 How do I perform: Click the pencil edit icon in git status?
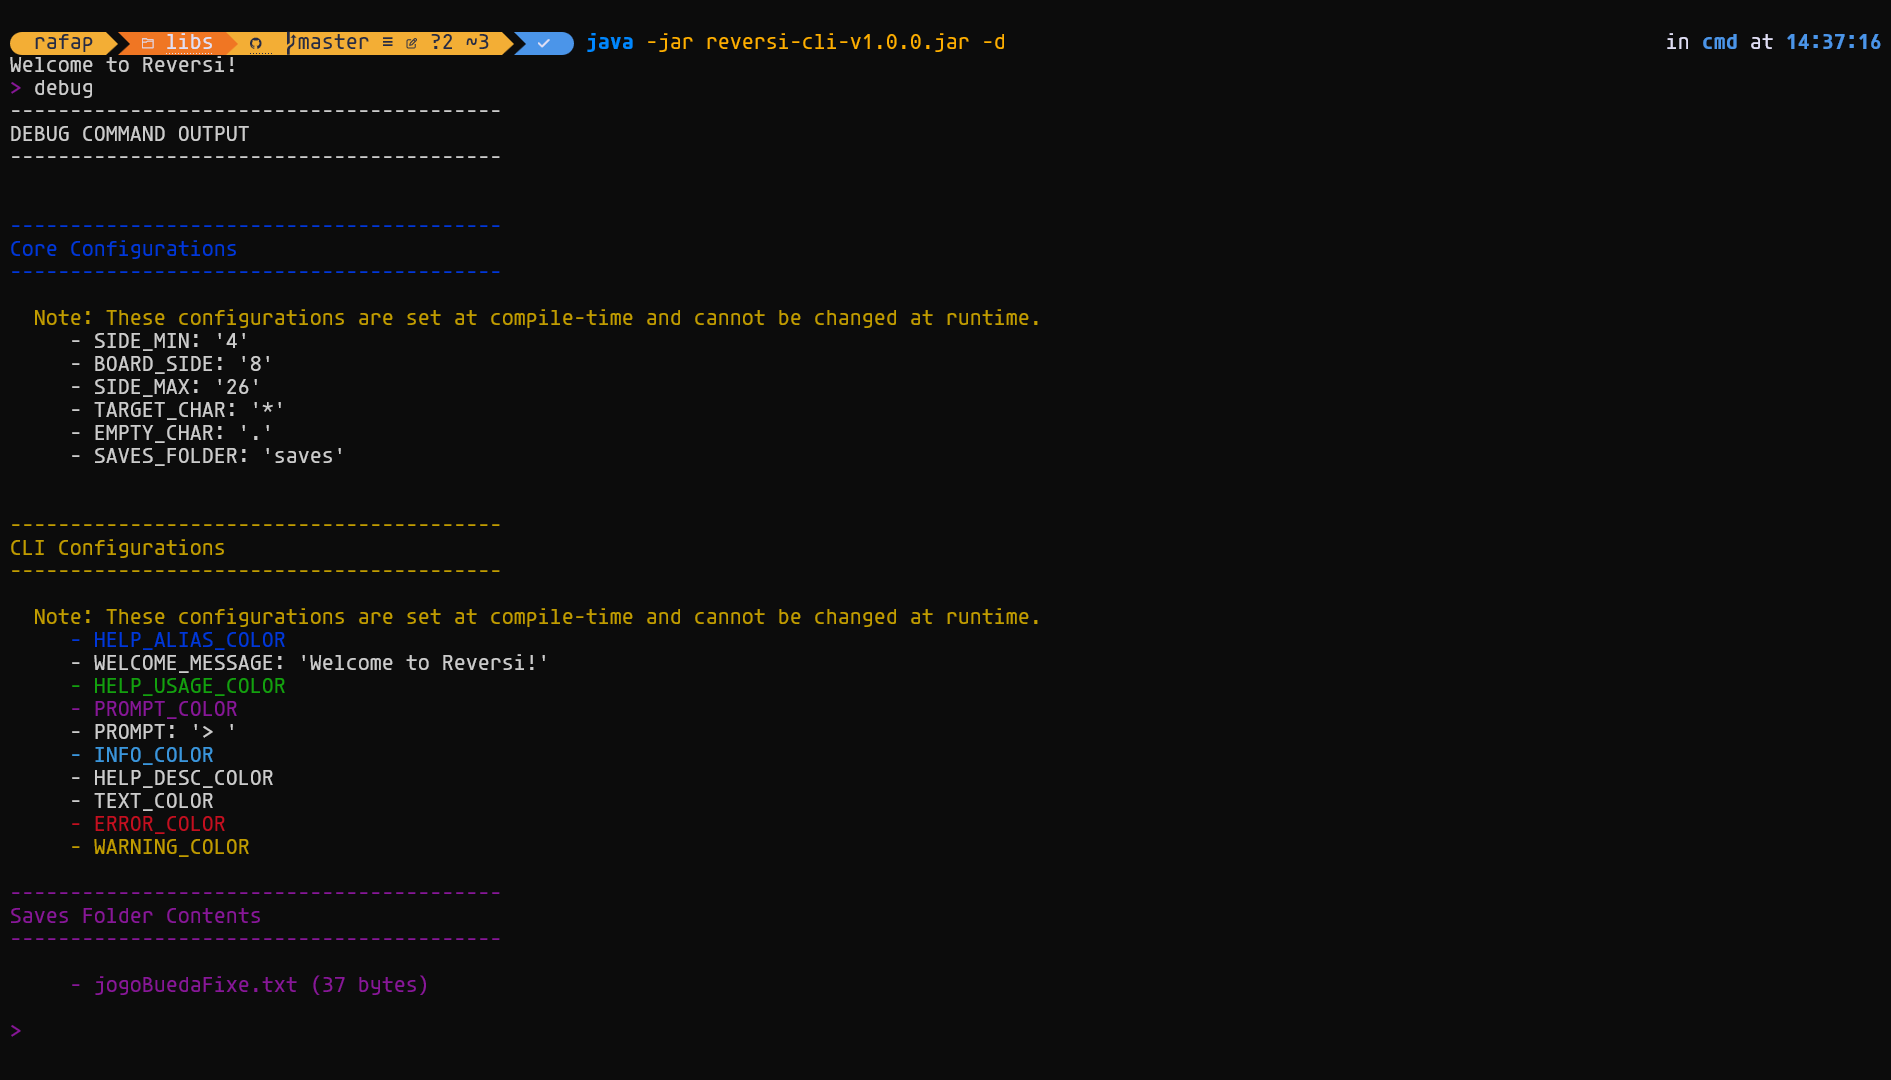click(411, 43)
